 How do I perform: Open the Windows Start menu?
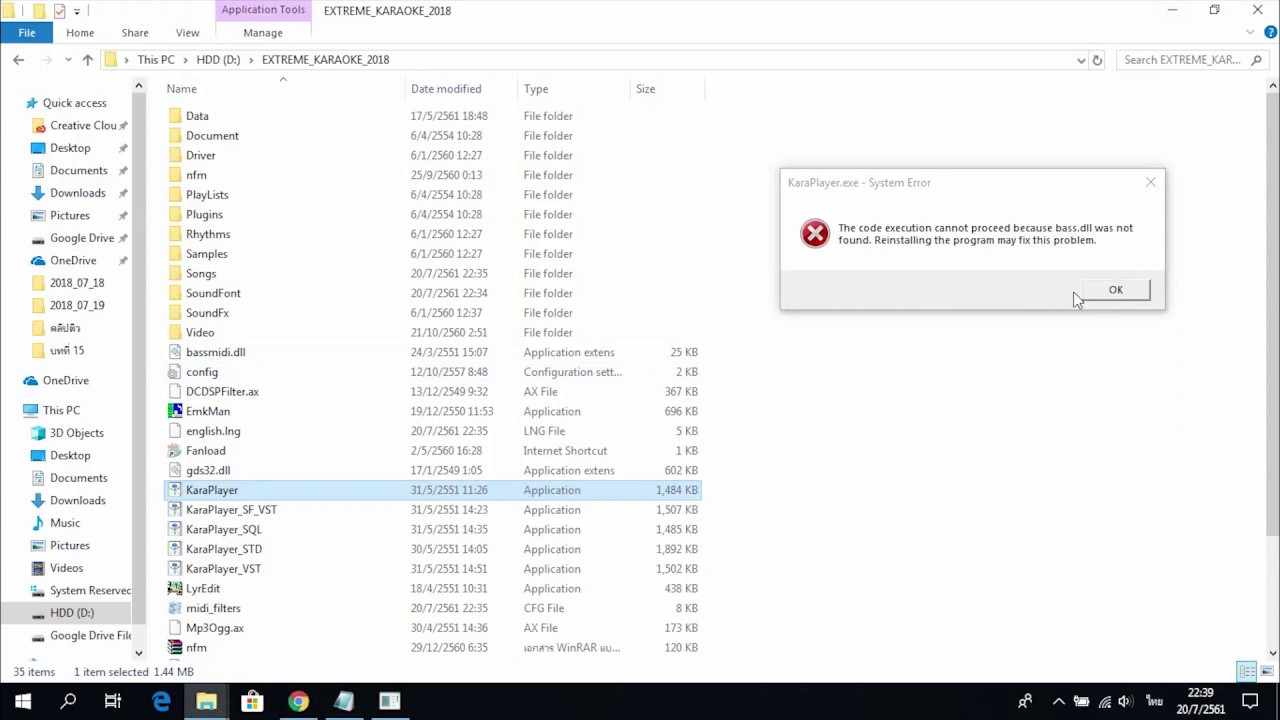pos(22,701)
